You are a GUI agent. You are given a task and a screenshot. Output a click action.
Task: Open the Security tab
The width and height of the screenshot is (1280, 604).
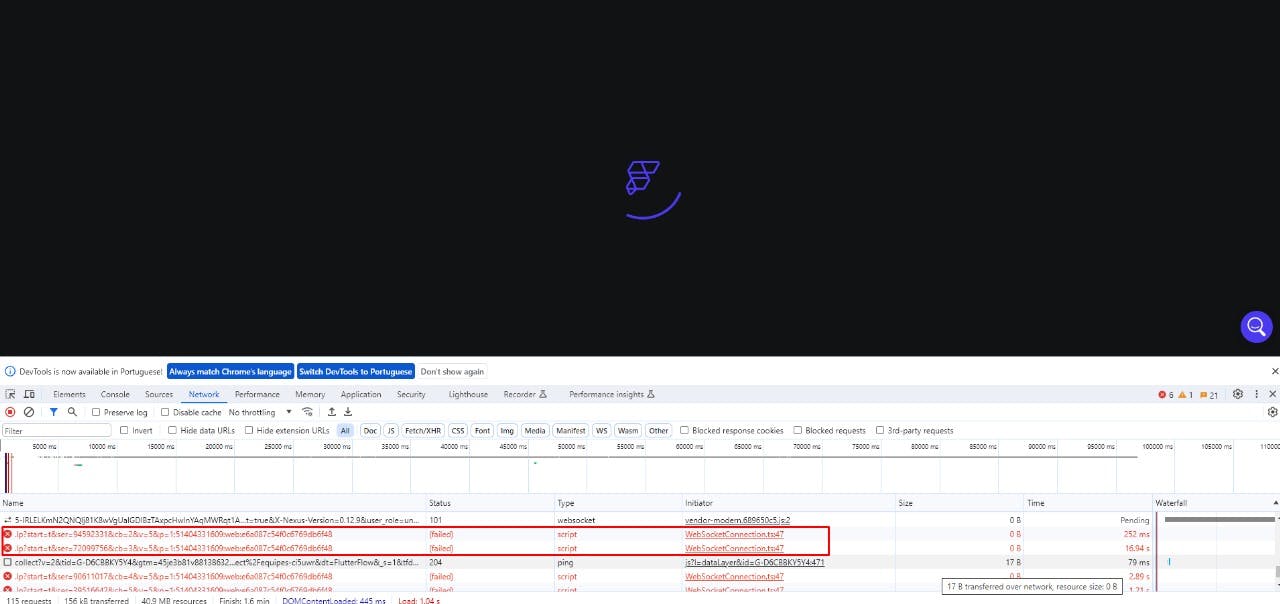[x=411, y=394]
